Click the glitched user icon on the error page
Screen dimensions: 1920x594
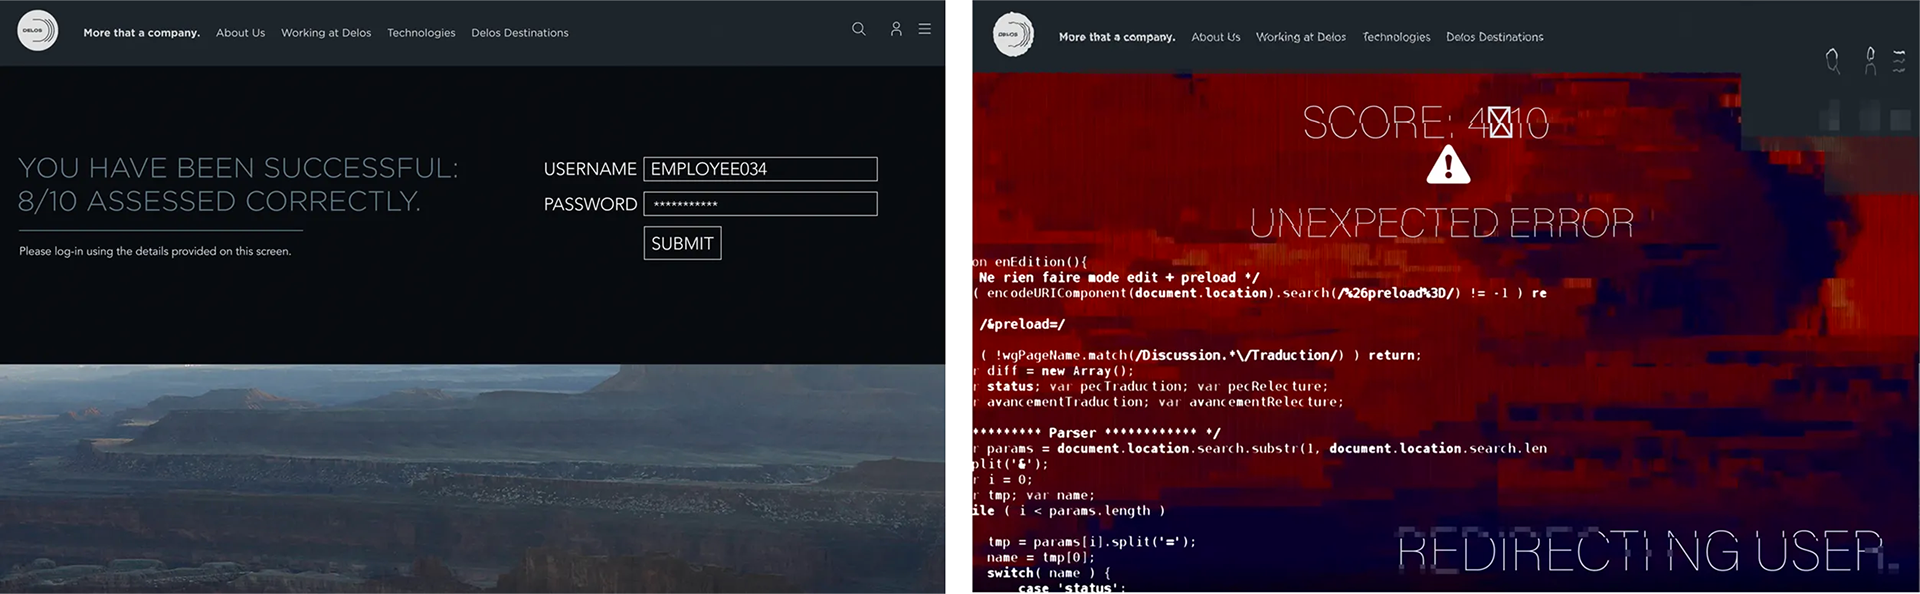[1870, 61]
